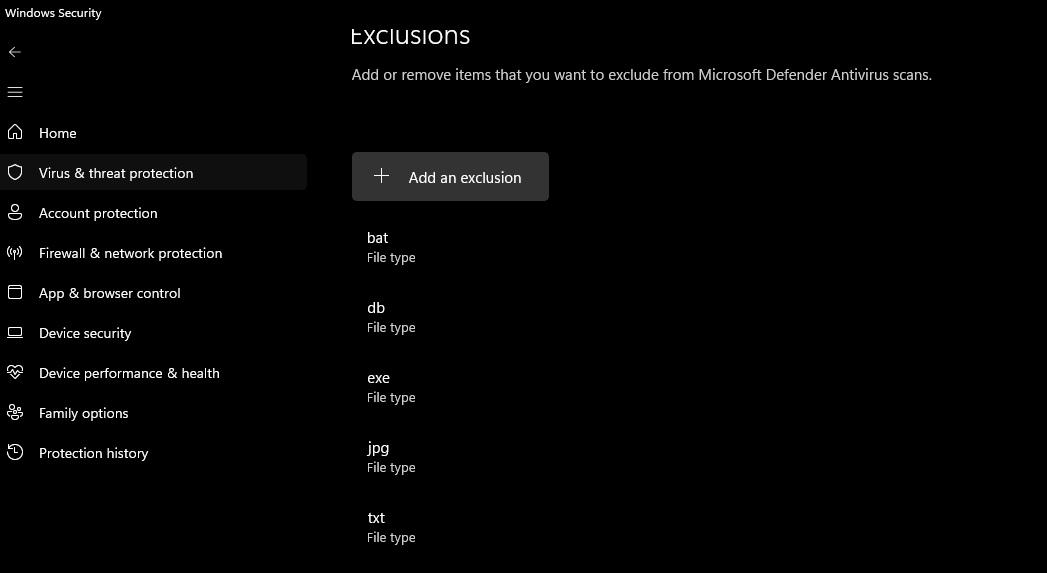Viewport: 1047px width, 573px height.
Task: Go to Protection history section
Action: click(93, 453)
